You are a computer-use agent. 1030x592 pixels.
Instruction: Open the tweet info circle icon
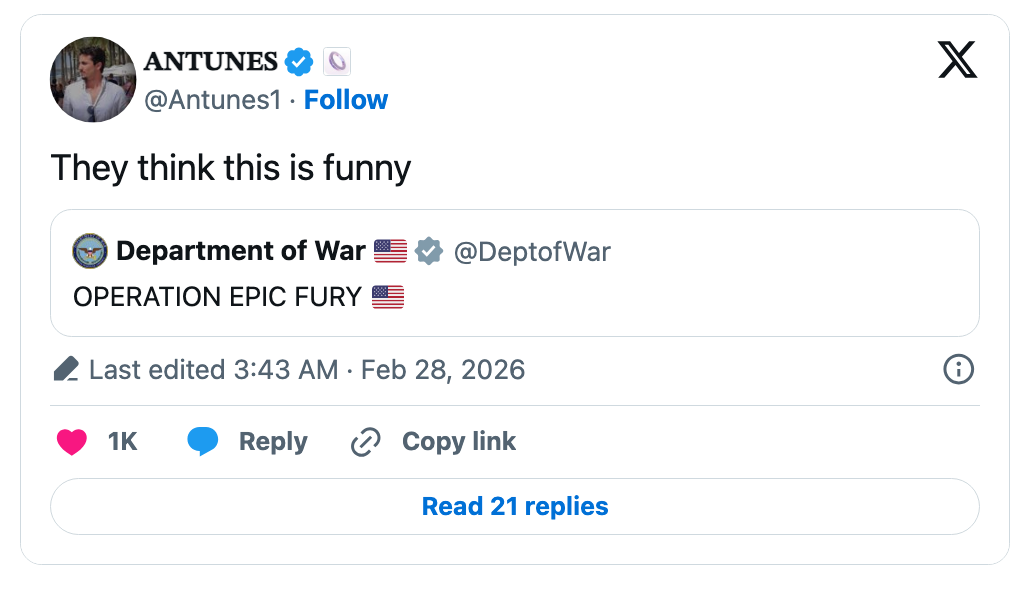point(958,370)
